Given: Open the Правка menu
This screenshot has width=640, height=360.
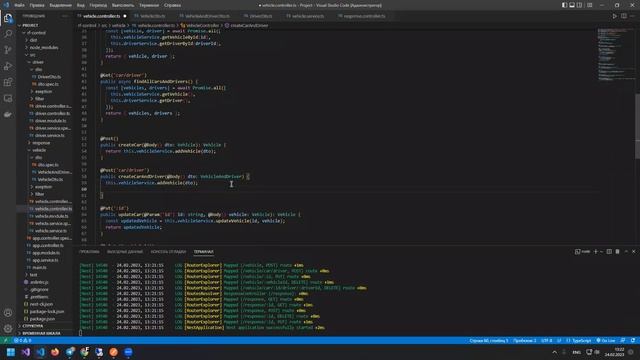Looking at the screenshot, I should pos(37,5).
